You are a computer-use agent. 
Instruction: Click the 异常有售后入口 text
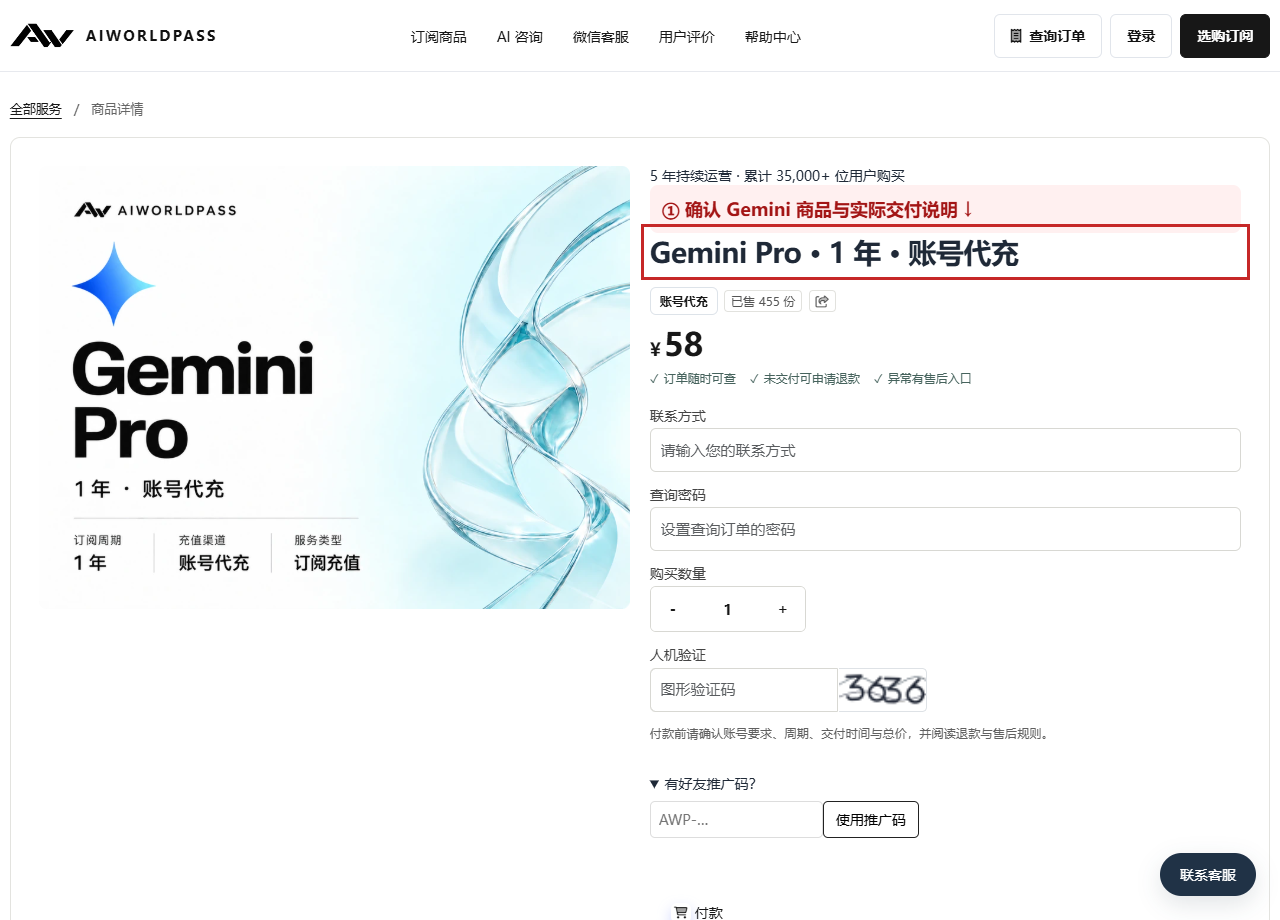click(x=922, y=379)
